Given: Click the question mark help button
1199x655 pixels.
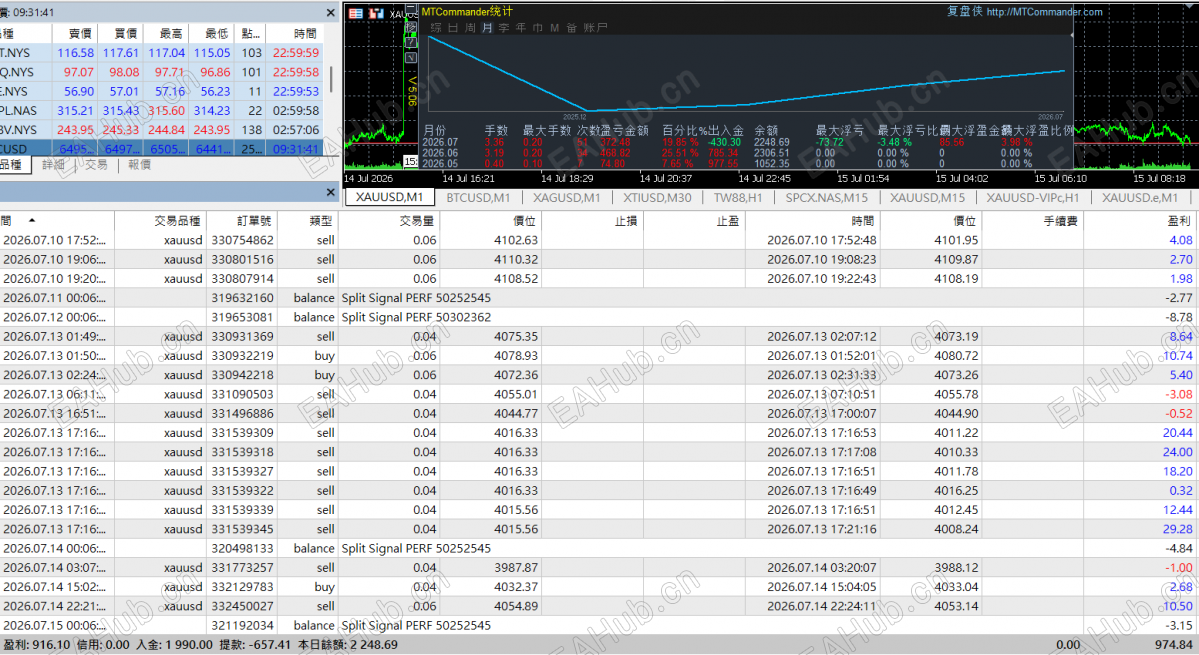Looking at the screenshot, I should pos(411,43).
